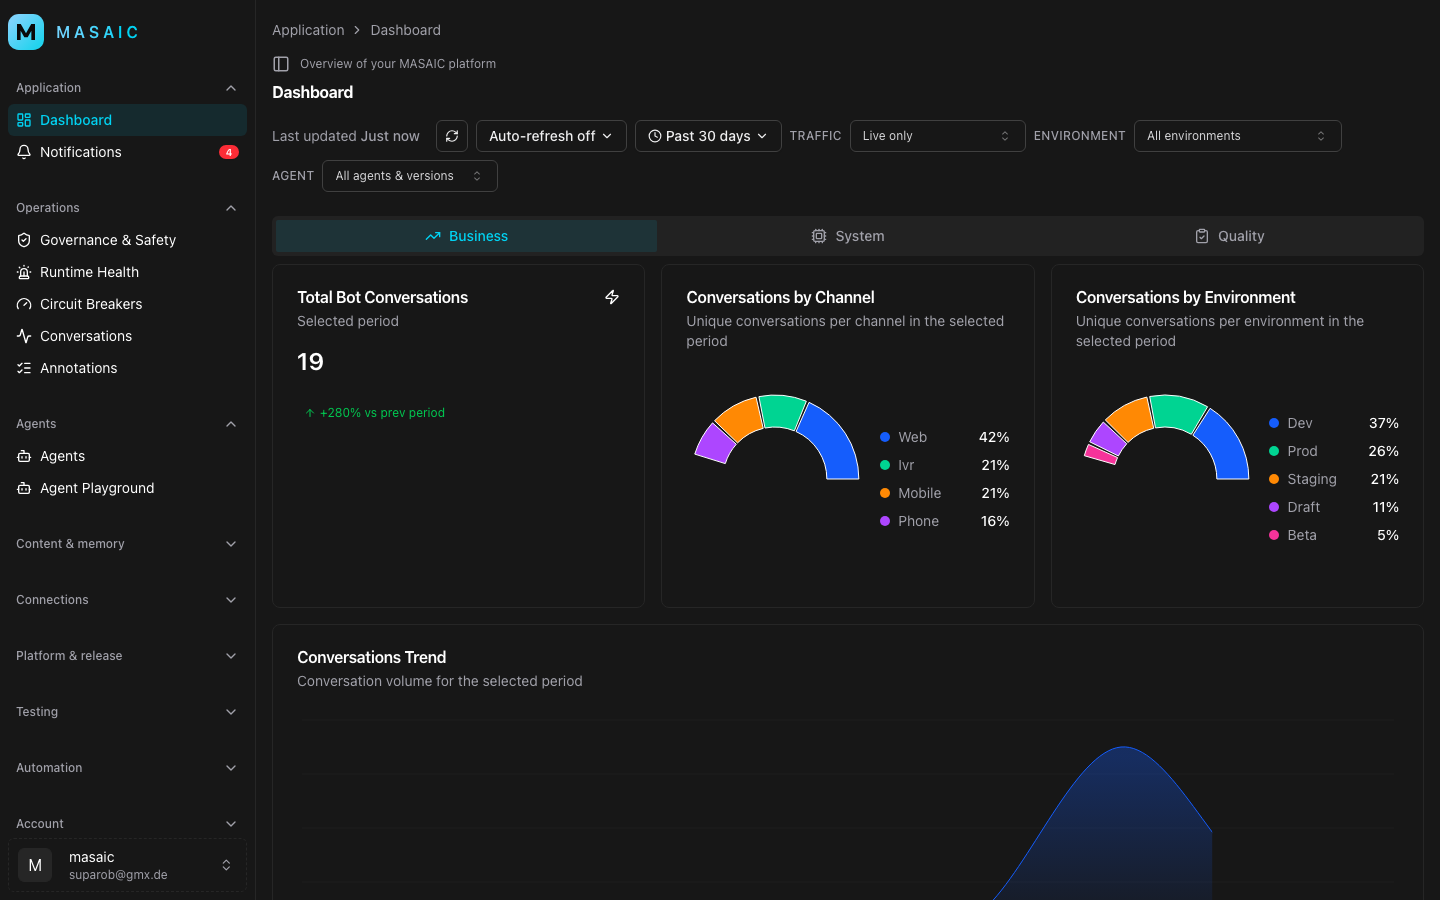
Task: Click the Staging legend label
Action: coord(1312,479)
